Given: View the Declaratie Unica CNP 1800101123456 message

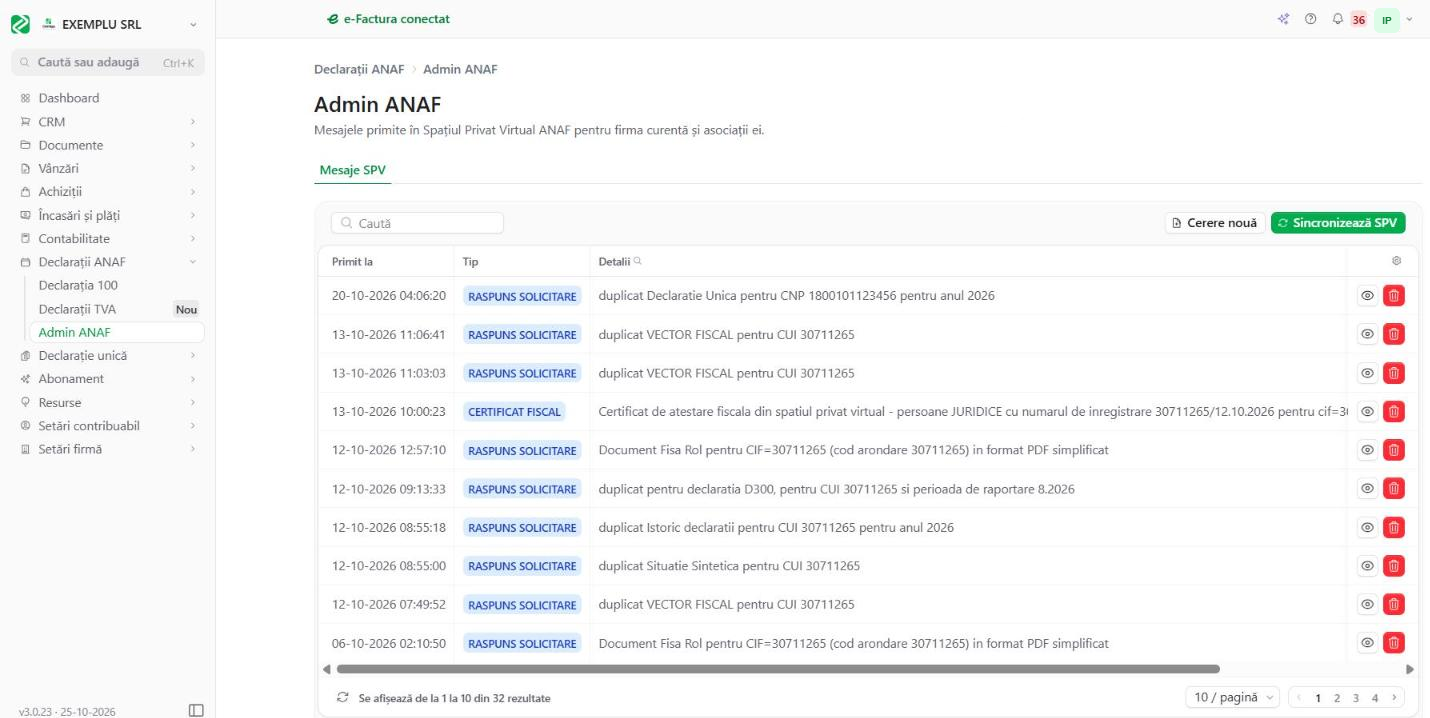Looking at the screenshot, I should [1367, 295].
